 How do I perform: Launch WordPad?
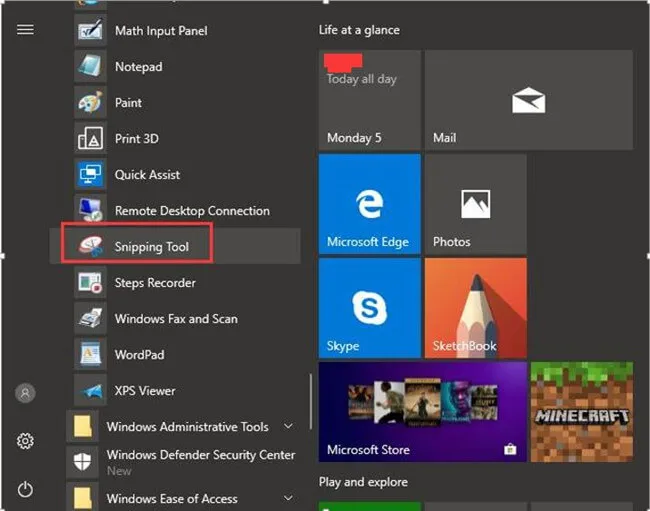coord(139,355)
